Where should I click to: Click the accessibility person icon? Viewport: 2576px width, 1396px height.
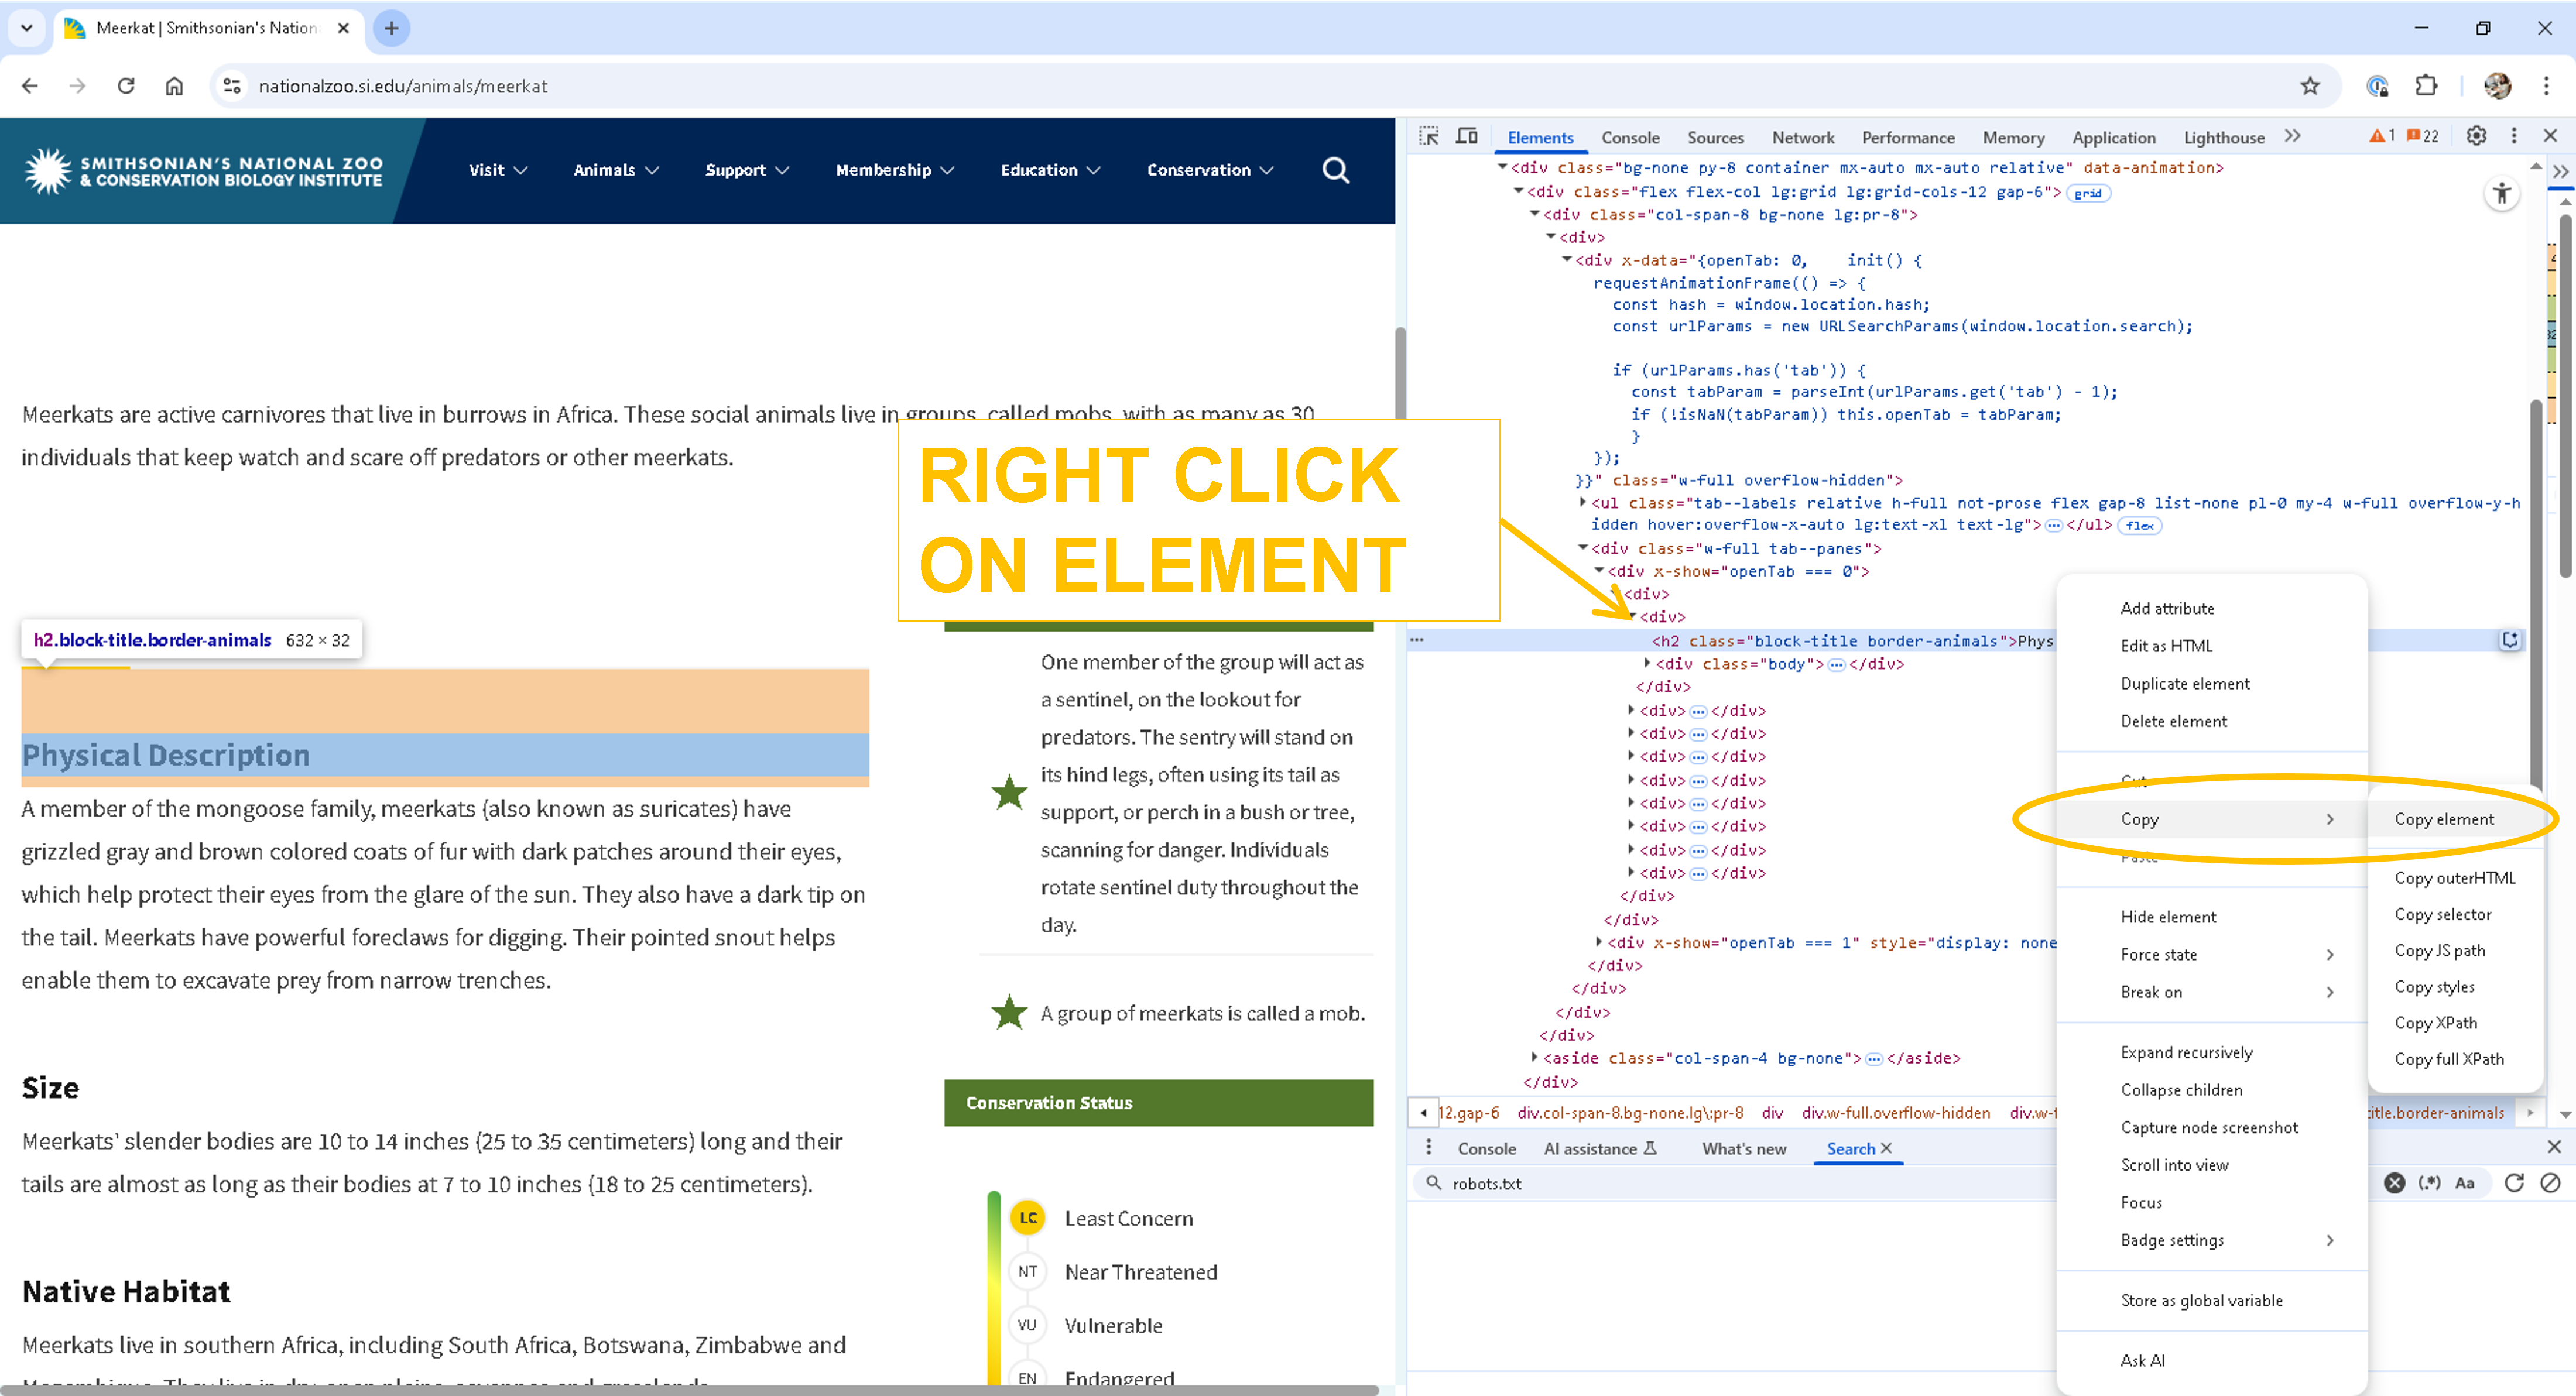pos(2503,192)
